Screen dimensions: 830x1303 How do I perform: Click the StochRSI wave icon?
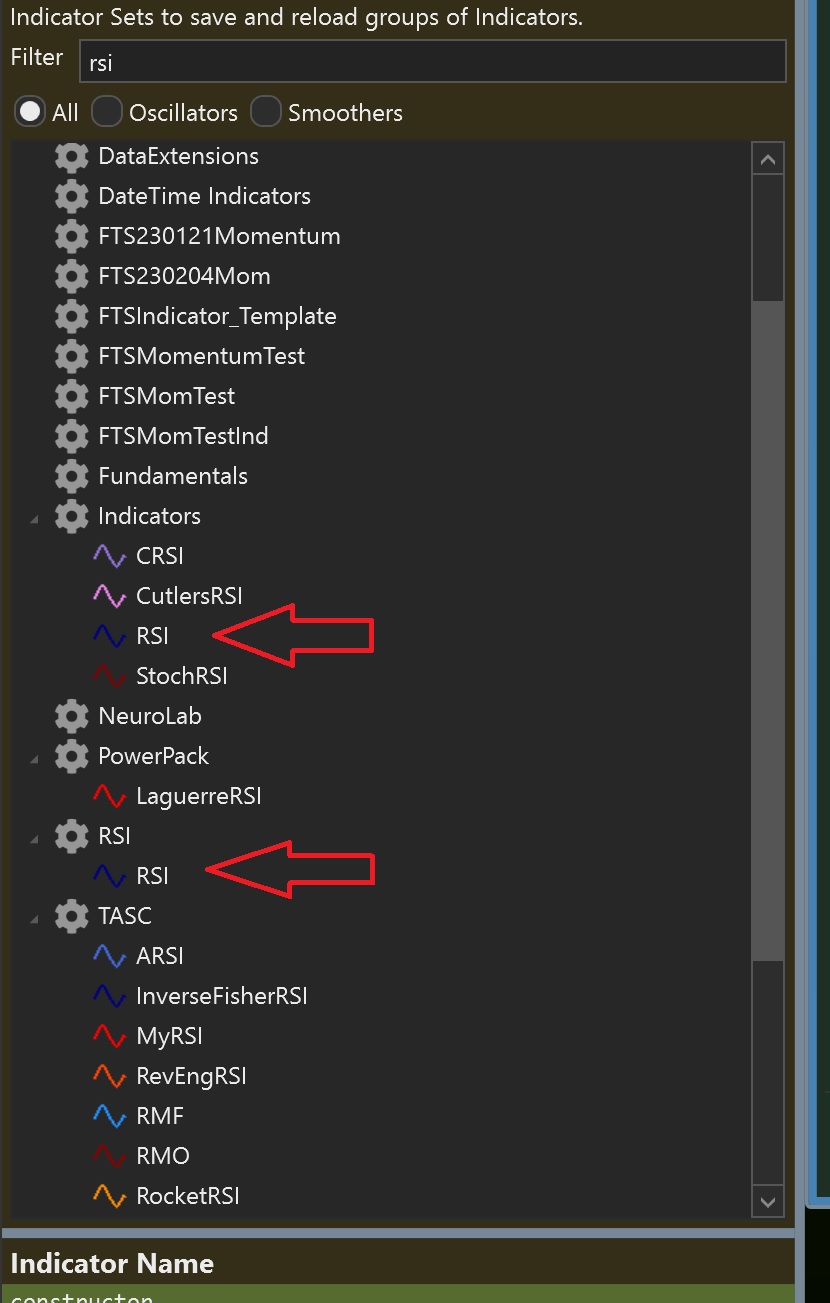[108, 676]
